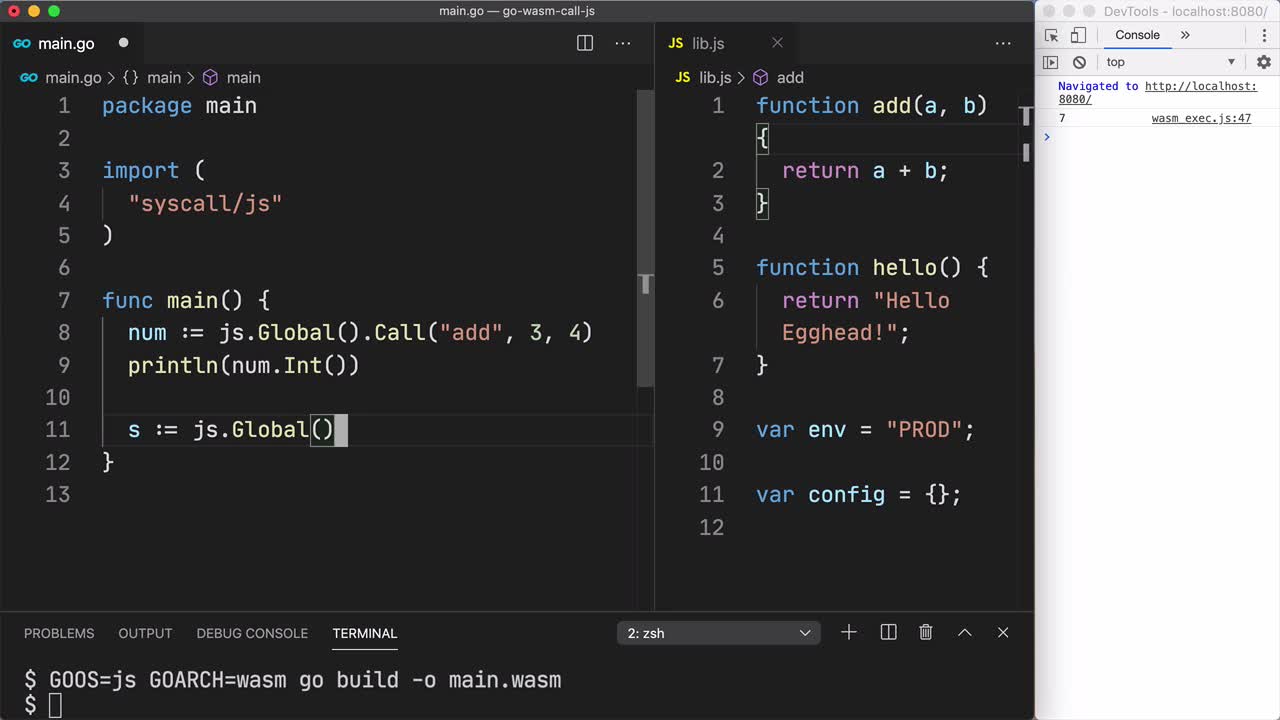Create a new terminal with plus icon
The image size is (1280, 720).
[849, 632]
